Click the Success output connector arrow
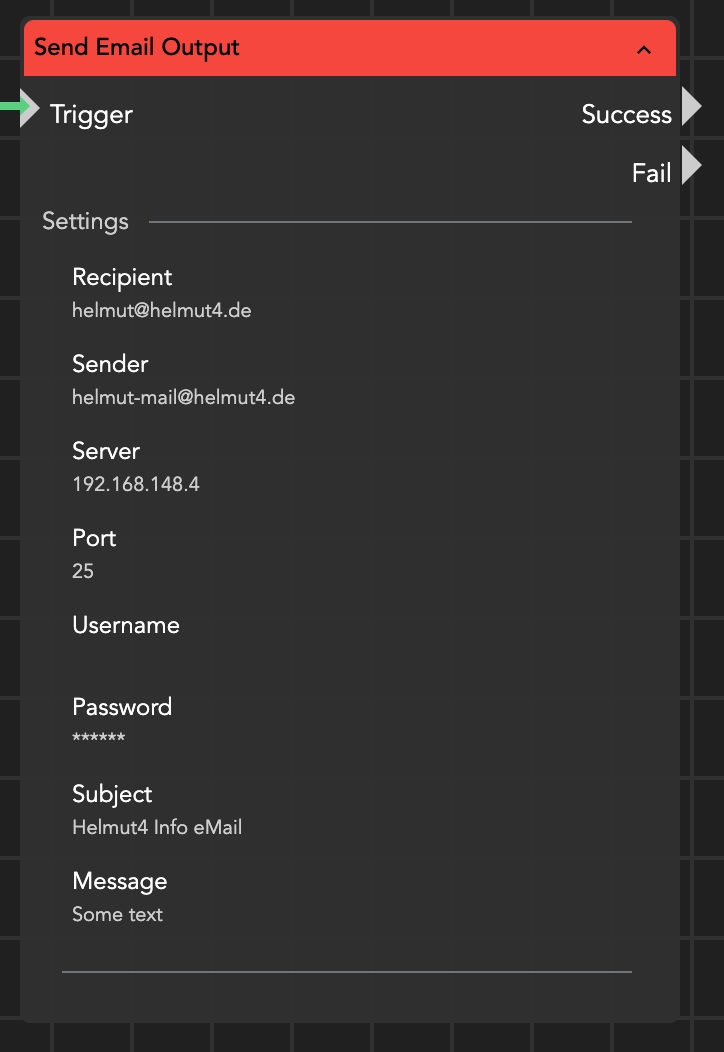724x1052 pixels. (x=692, y=106)
